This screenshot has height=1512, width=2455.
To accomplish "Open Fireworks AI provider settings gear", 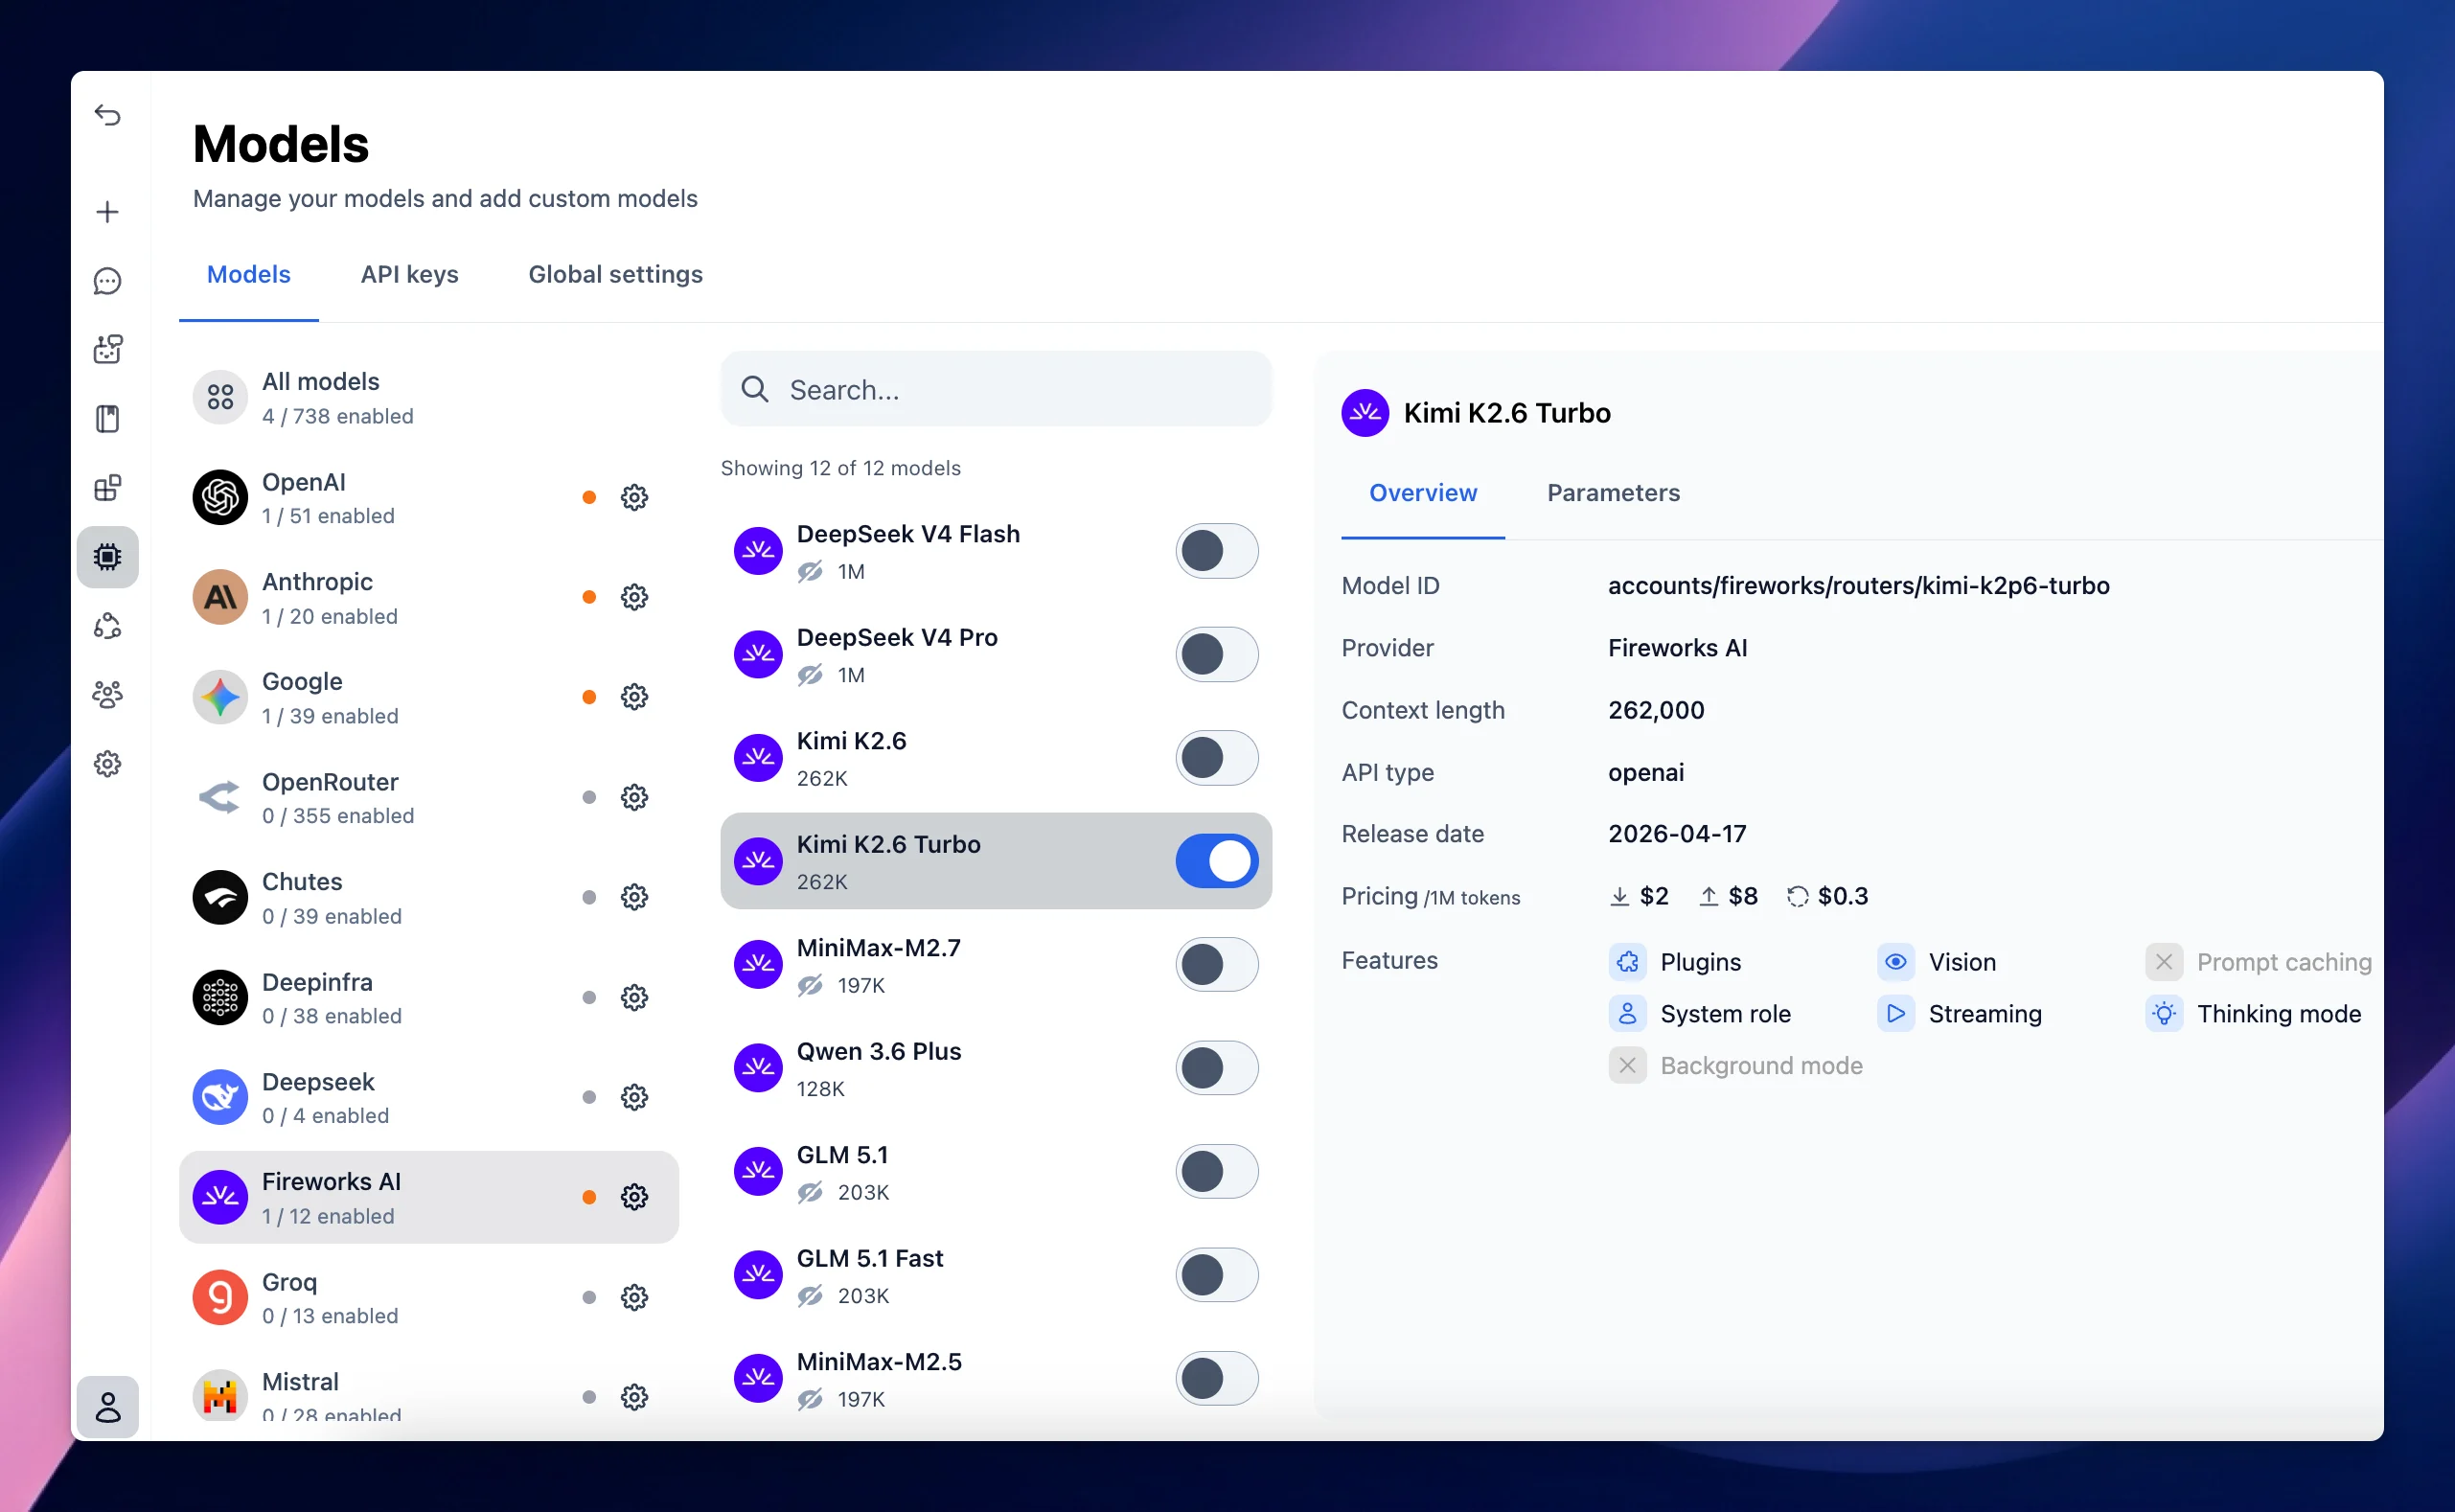I will 634,1197.
